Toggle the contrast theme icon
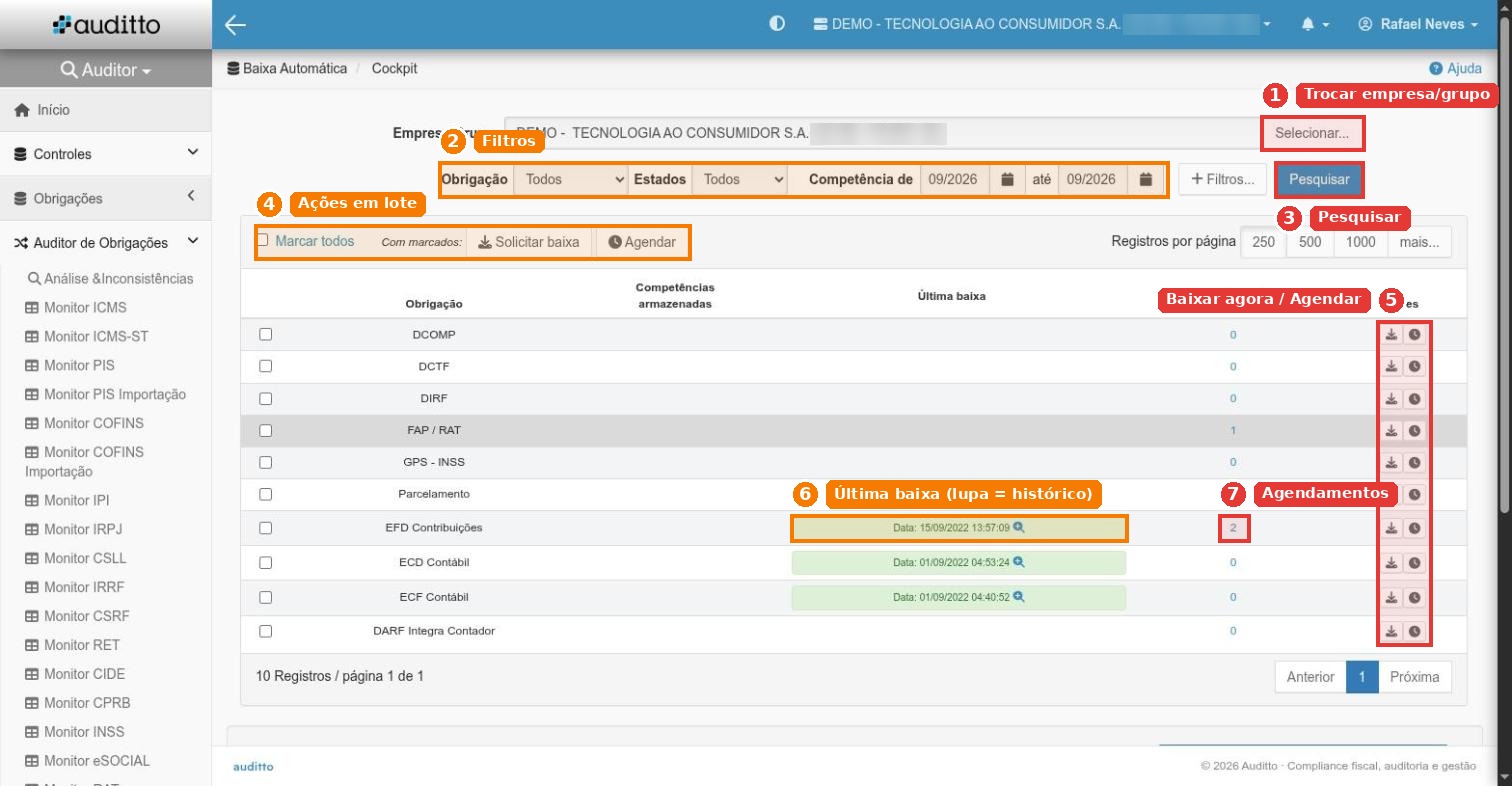Screen dimensions: 1512x786 (777, 24)
